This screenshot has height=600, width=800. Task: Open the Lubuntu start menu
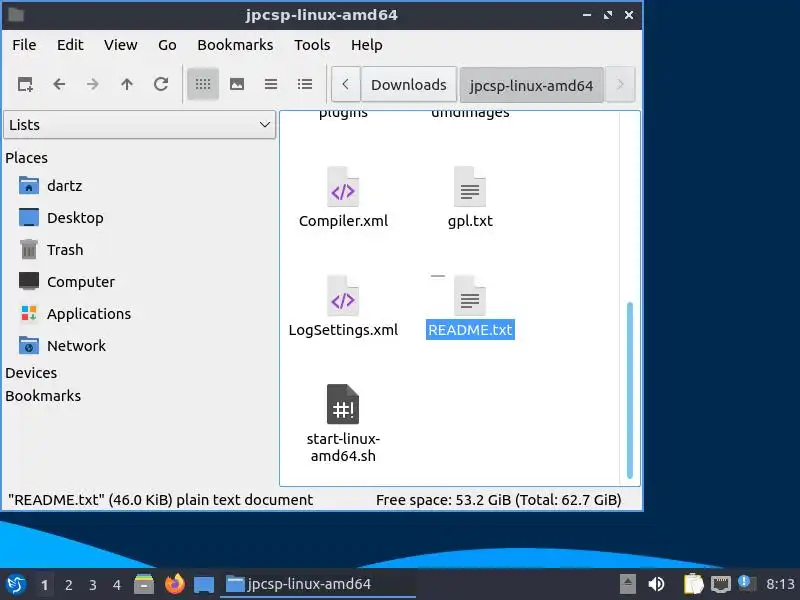[x=16, y=584]
